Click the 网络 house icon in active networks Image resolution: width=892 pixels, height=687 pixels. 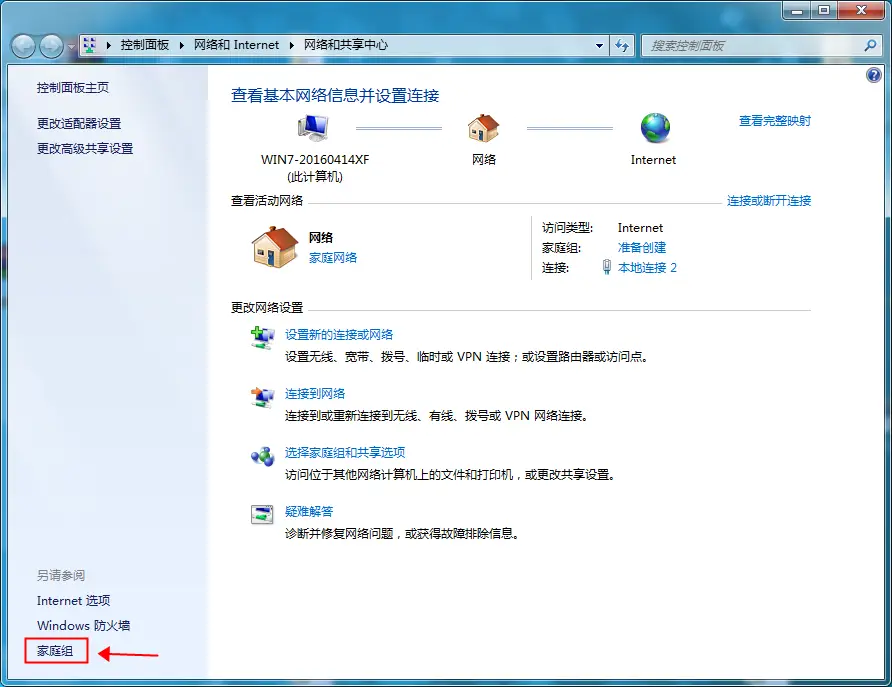(x=272, y=247)
